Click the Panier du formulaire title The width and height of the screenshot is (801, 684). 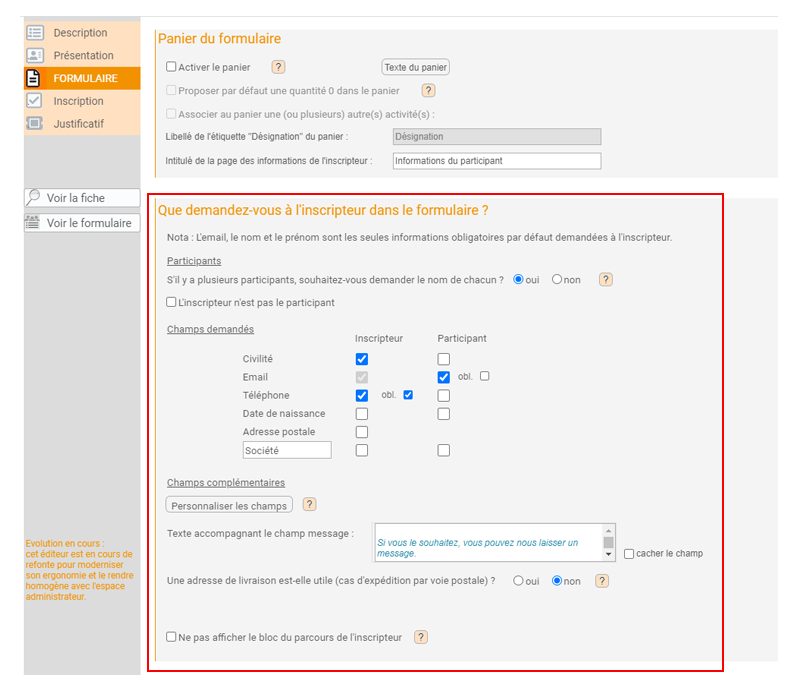tap(220, 39)
